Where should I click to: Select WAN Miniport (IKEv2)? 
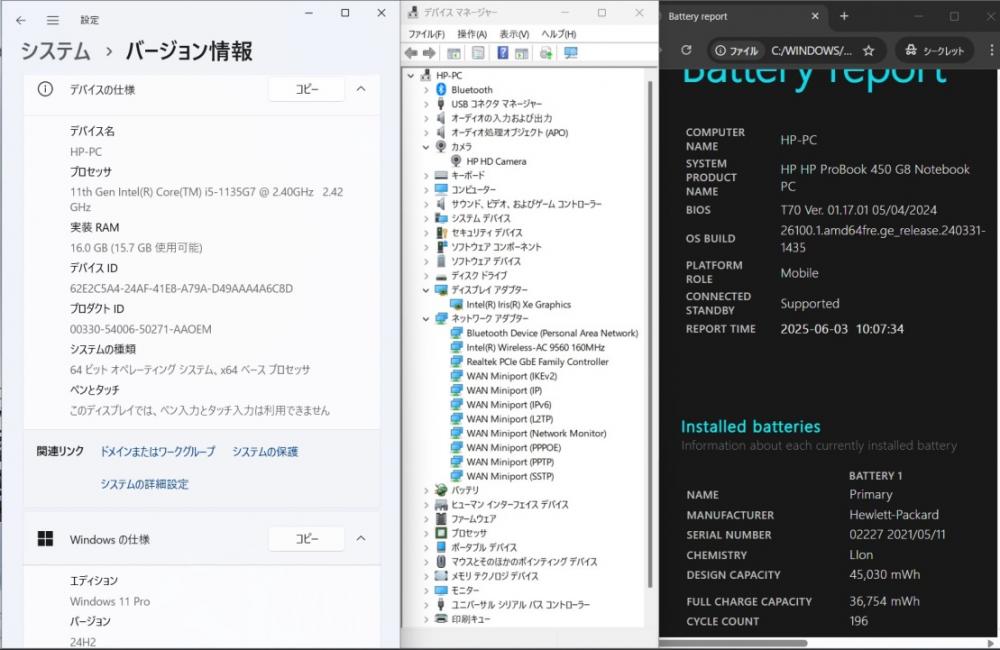click(511, 376)
